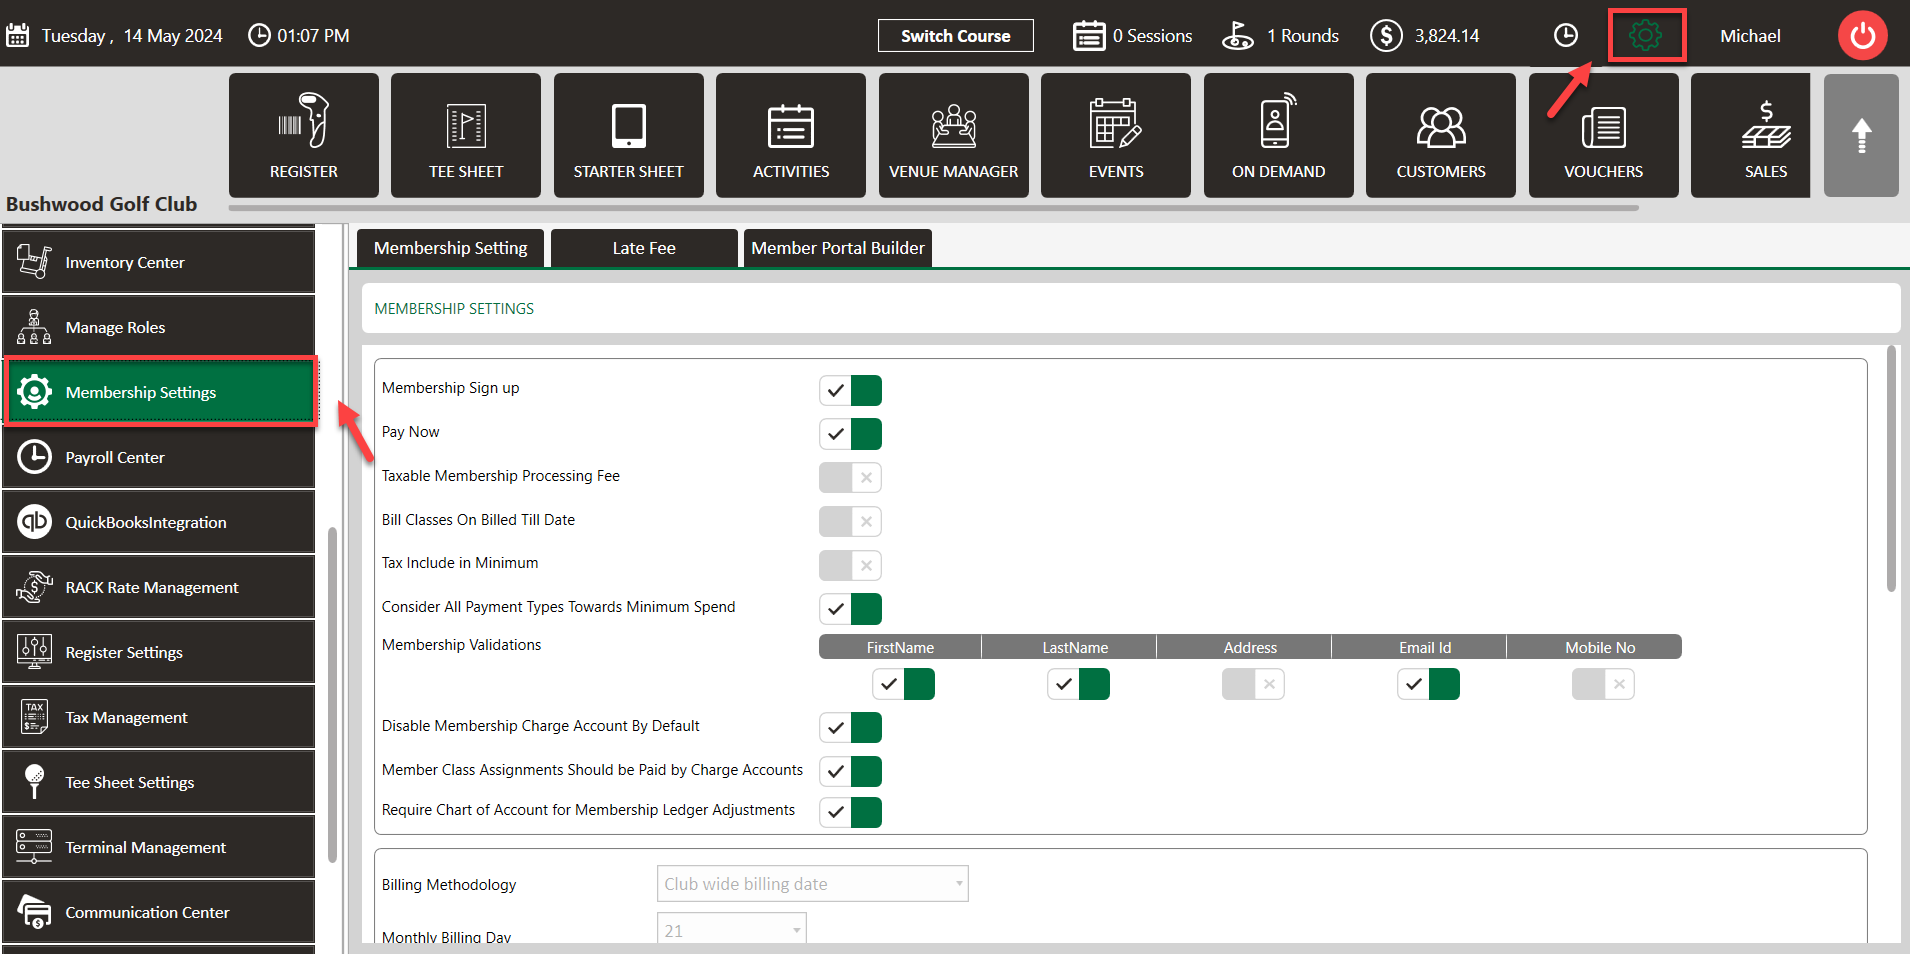This screenshot has width=1910, height=954.
Task: Open the Register barcode scanner tile
Action: [303, 135]
